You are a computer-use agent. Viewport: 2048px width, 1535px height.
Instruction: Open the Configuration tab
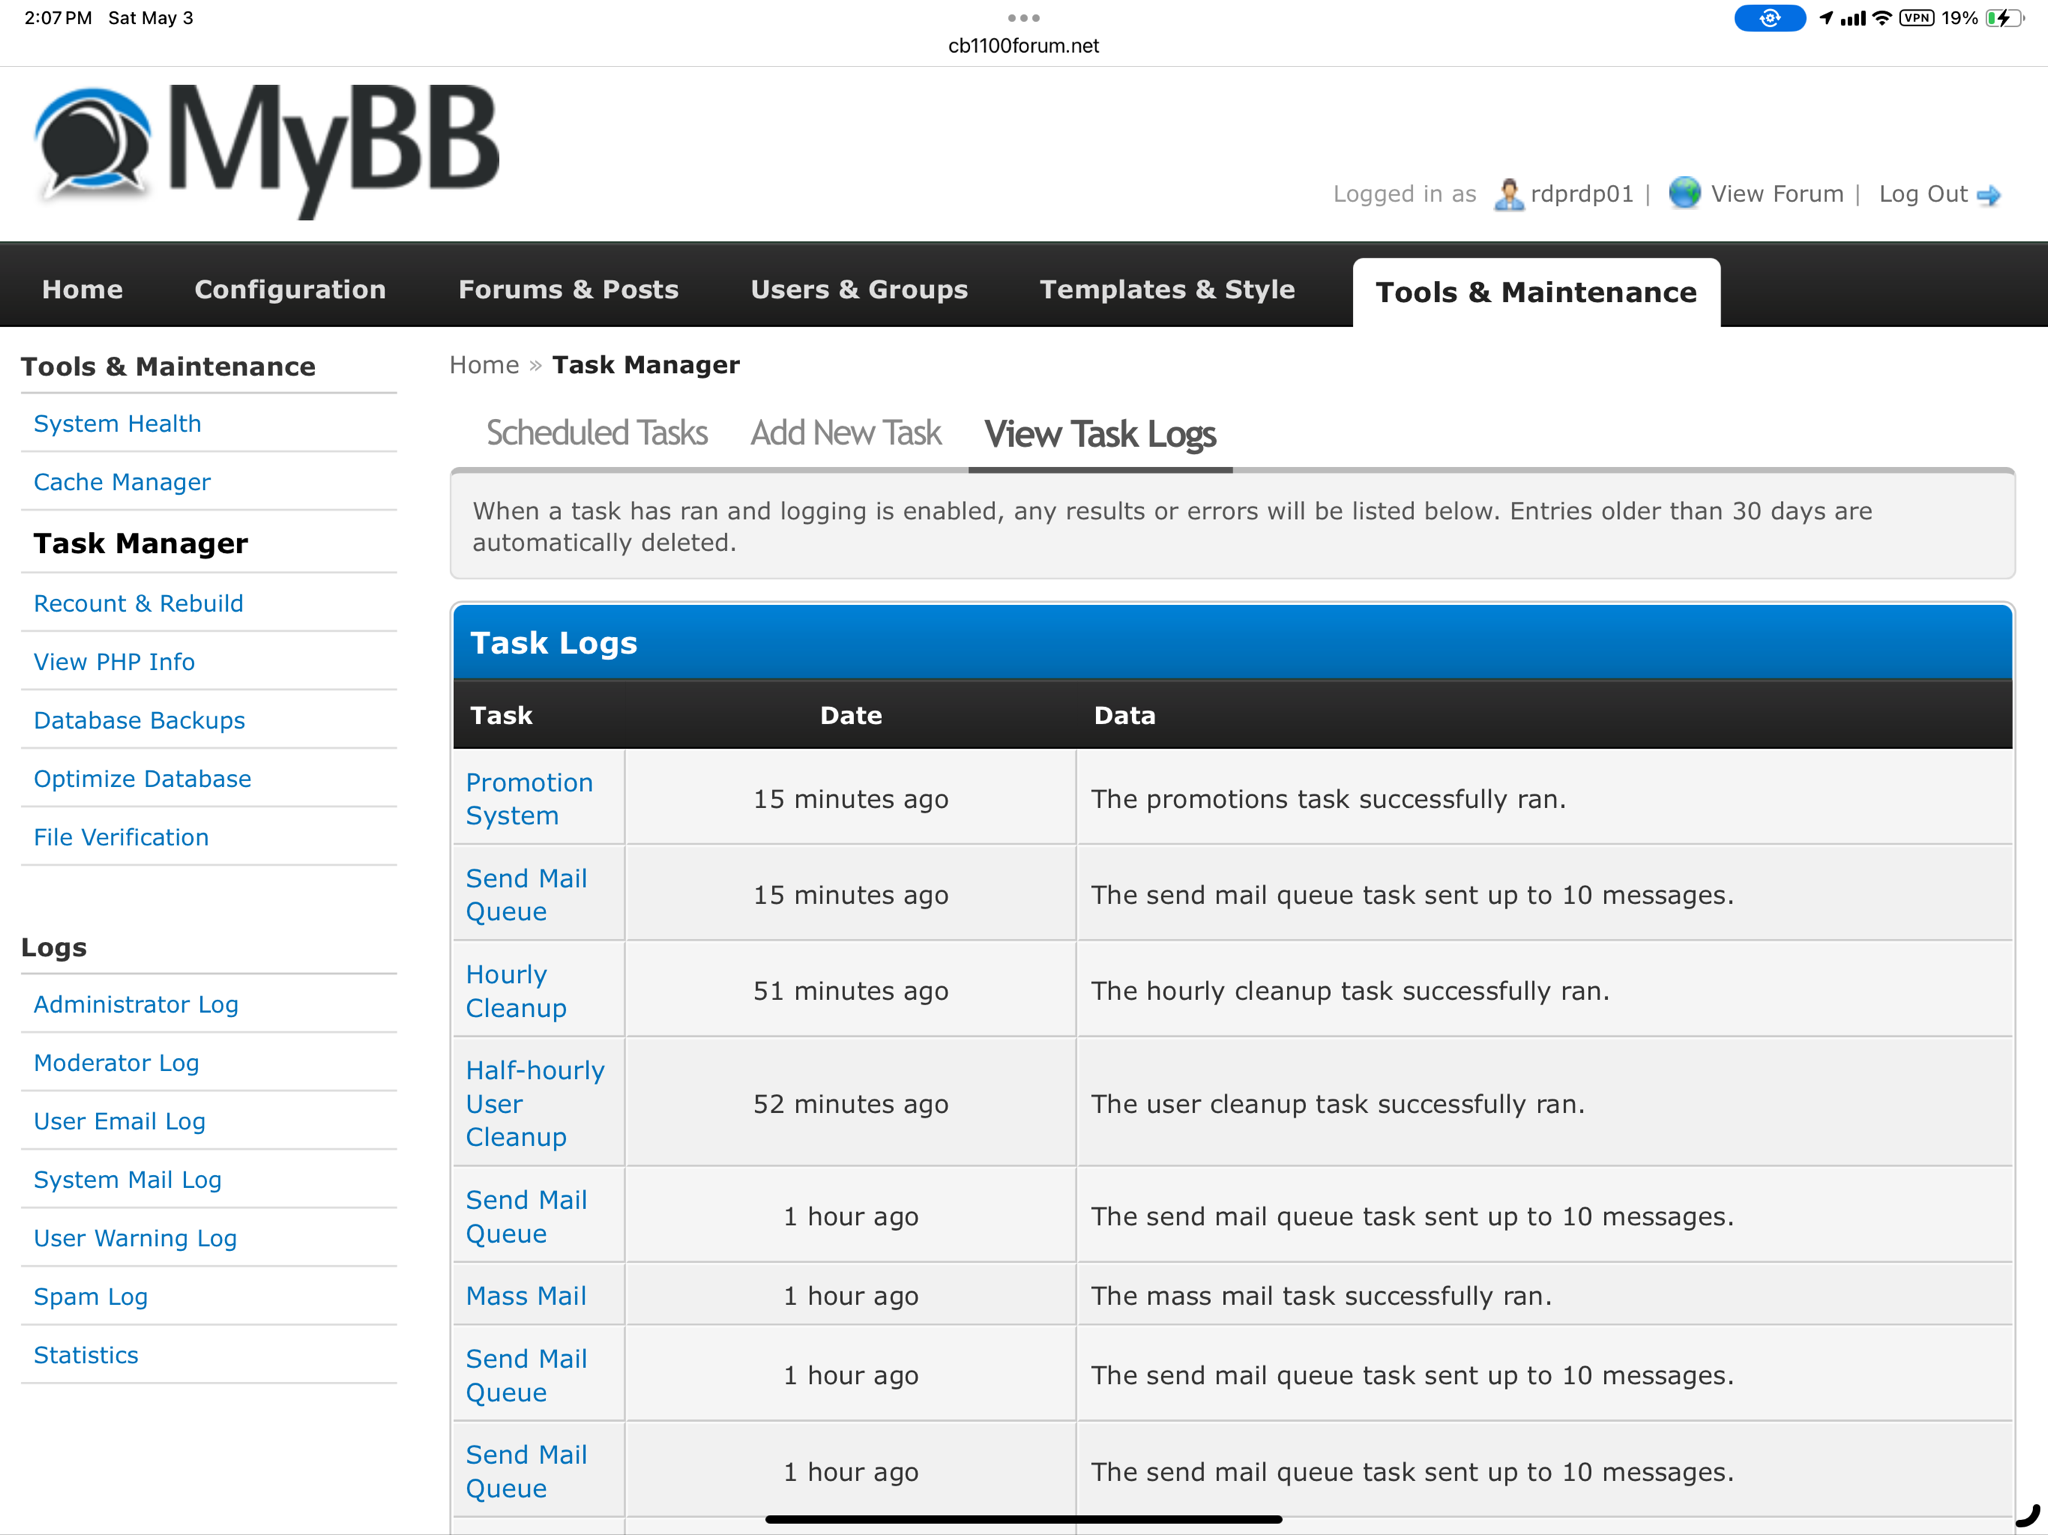[290, 289]
